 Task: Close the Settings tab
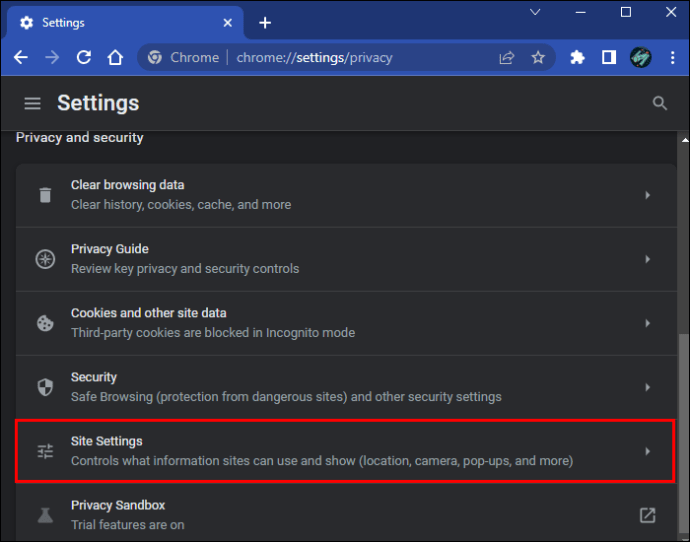[x=228, y=23]
